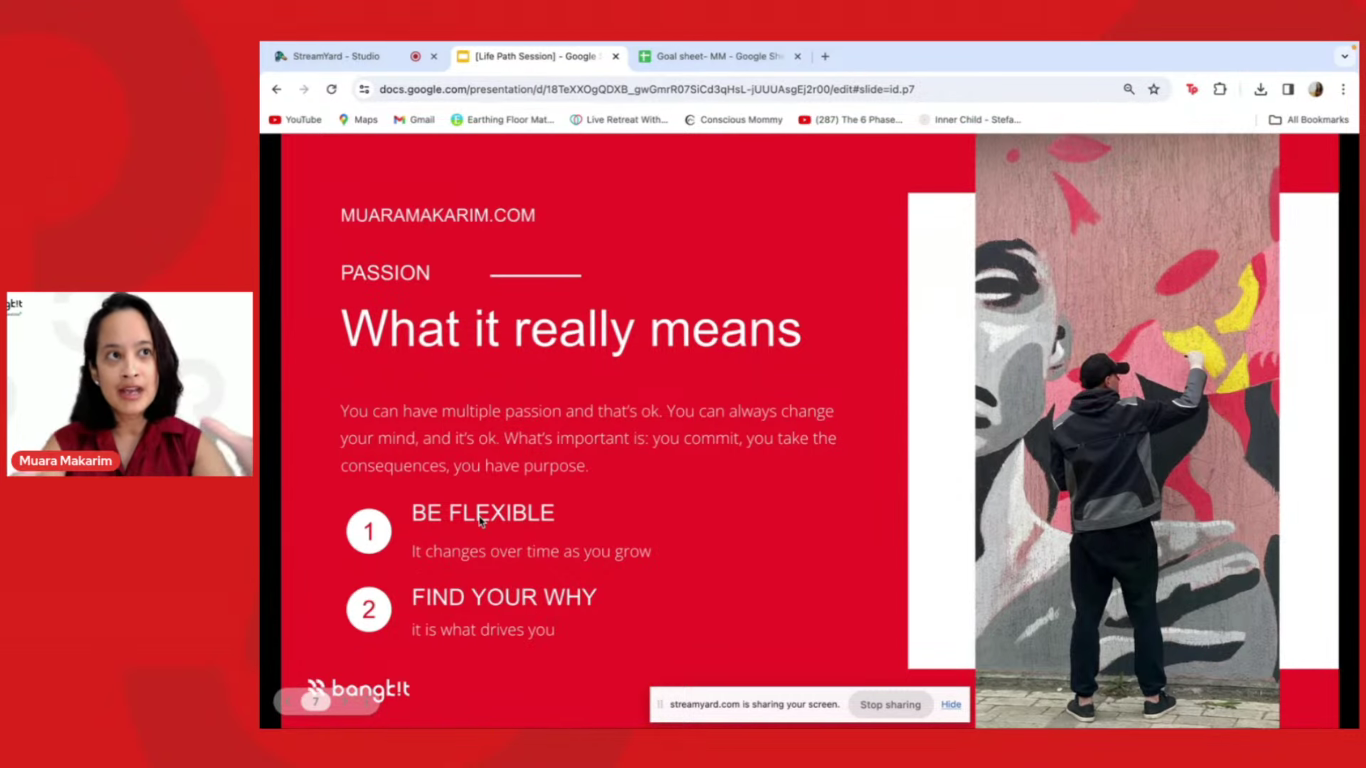Click the Muara Makarim name label
Screen dimensions: 1366x768
pos(65,461)
